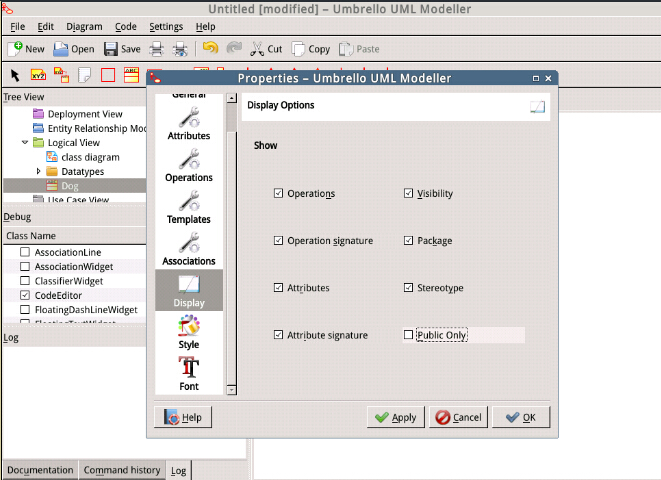The height and width of the screenshot is (480, 661).
Task: Click the Apply button
Action: [395, 417]
